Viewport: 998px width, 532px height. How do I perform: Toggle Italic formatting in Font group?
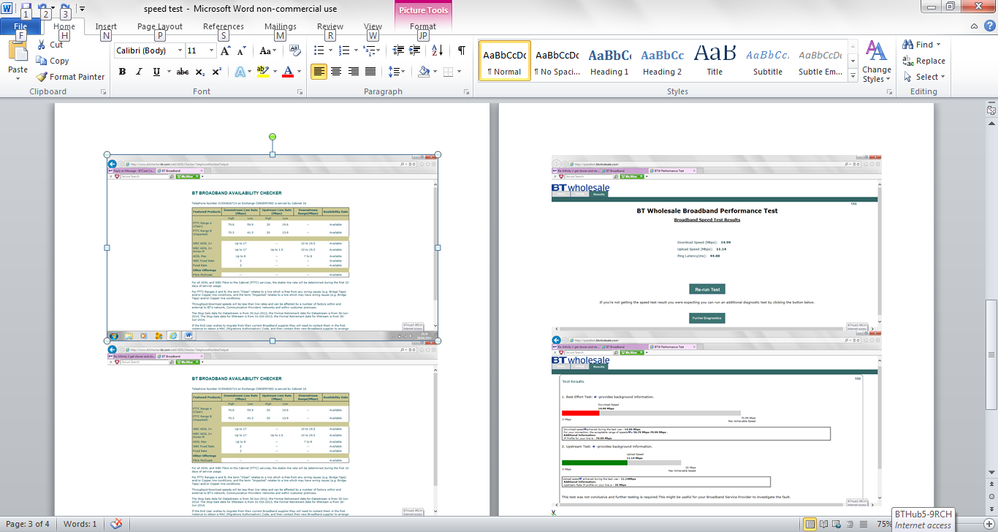(x=139, y=72)
